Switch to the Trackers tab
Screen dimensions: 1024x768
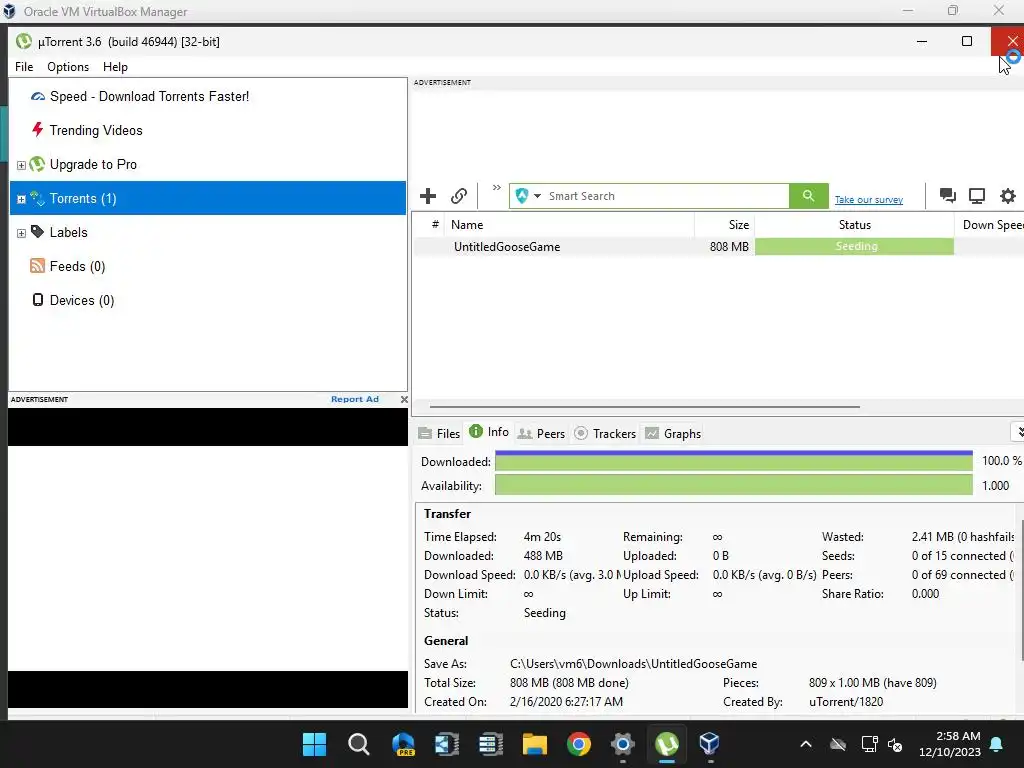[x=605, y=434]
